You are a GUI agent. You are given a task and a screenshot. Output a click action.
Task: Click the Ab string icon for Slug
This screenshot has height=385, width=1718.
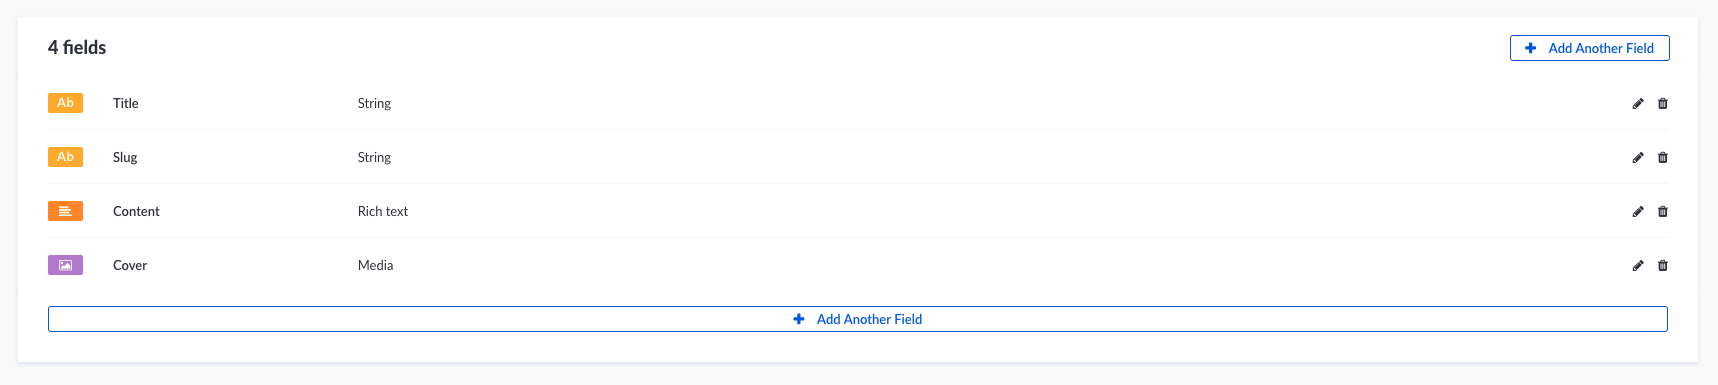65,157
